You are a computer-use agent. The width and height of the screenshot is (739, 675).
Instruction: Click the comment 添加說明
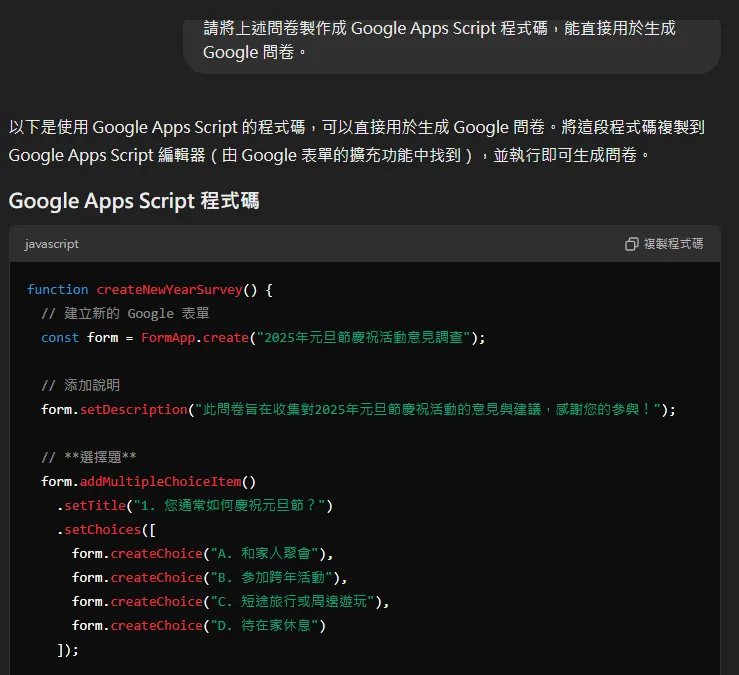pos(81,386)
